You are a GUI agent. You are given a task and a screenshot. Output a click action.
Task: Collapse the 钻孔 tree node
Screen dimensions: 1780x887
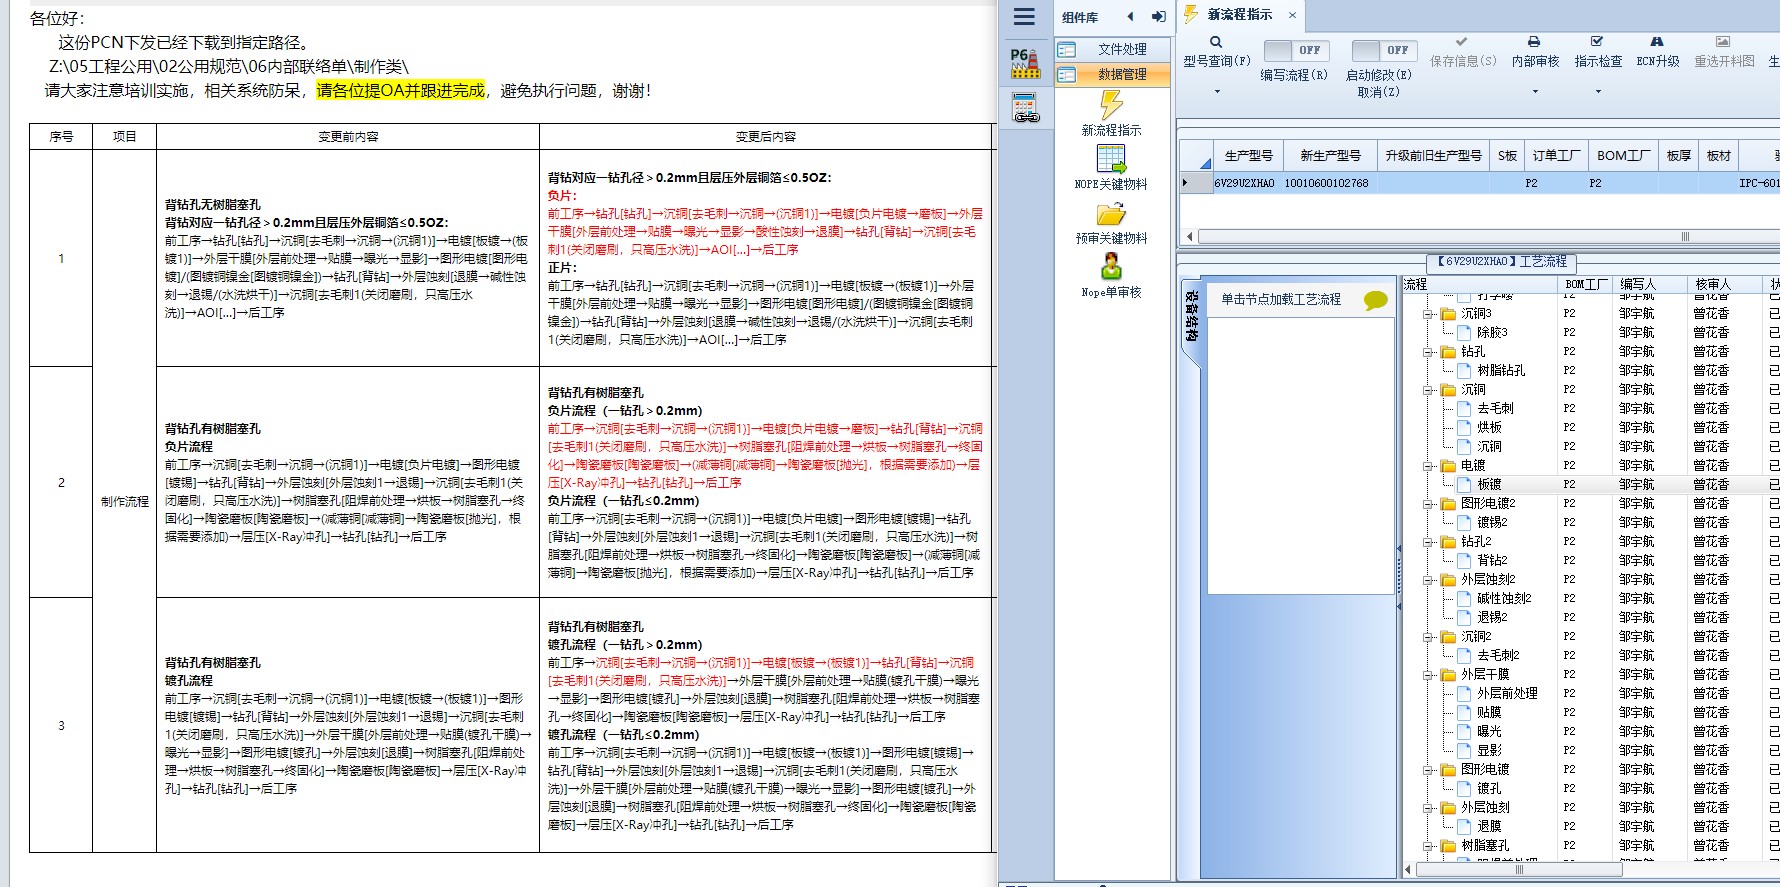pos(1428,352)
